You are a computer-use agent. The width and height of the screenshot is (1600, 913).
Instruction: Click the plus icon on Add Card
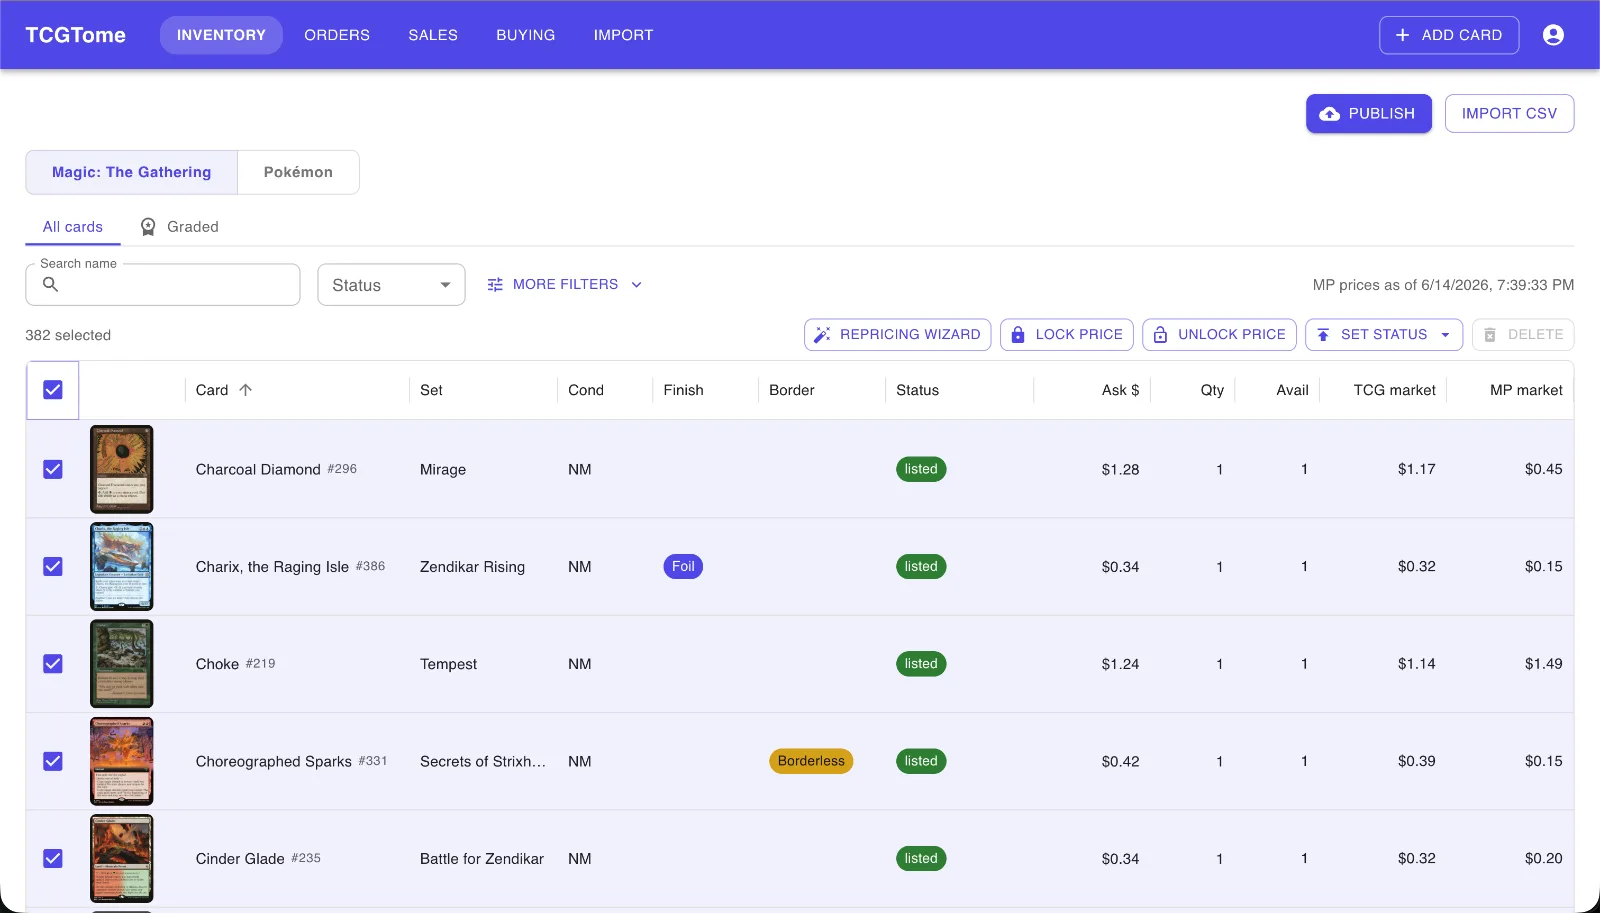click(1402, 35)
